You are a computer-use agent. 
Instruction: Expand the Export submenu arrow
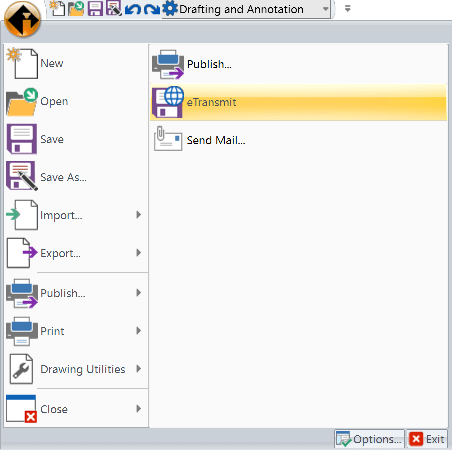click(139, 253)
